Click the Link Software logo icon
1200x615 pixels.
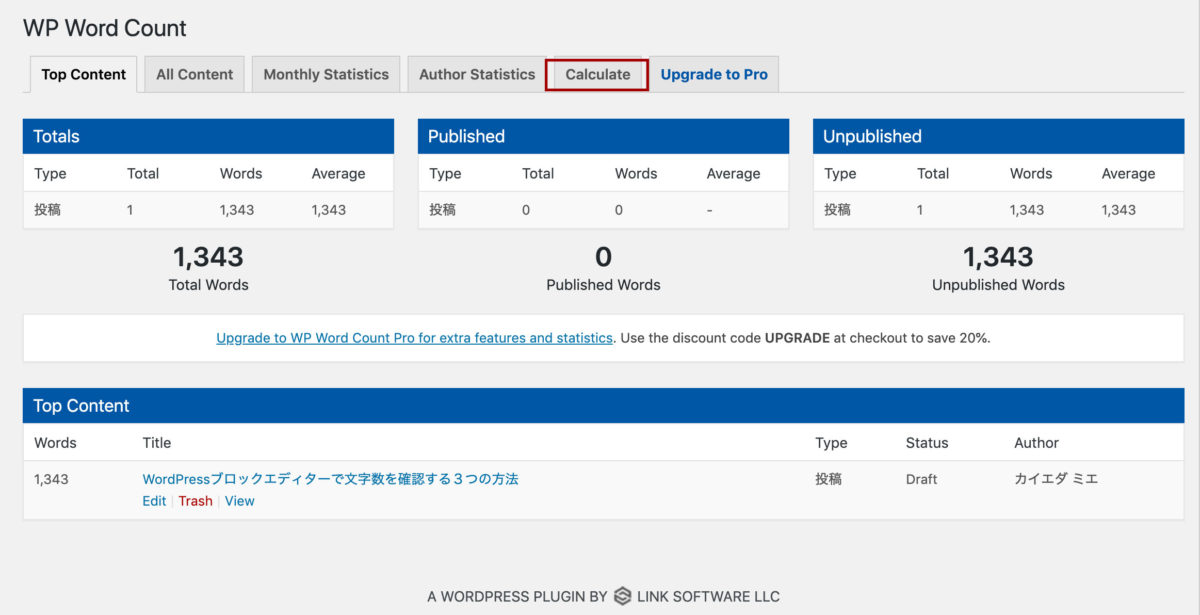click(622, 596)
